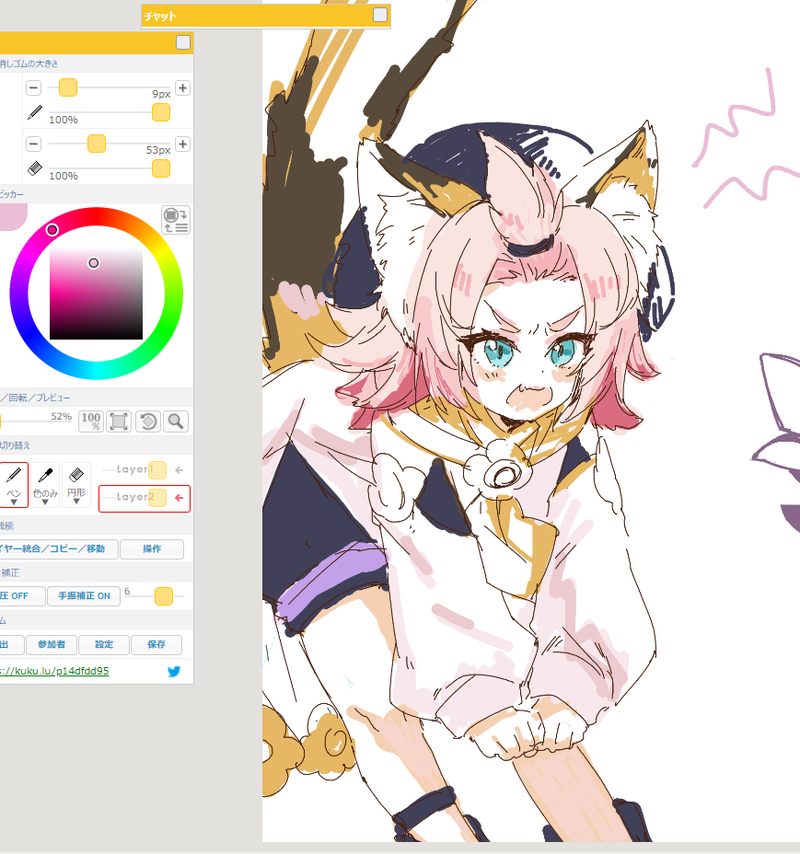
Task: Adjust the pen opacity slider handle
Action: 161,113
